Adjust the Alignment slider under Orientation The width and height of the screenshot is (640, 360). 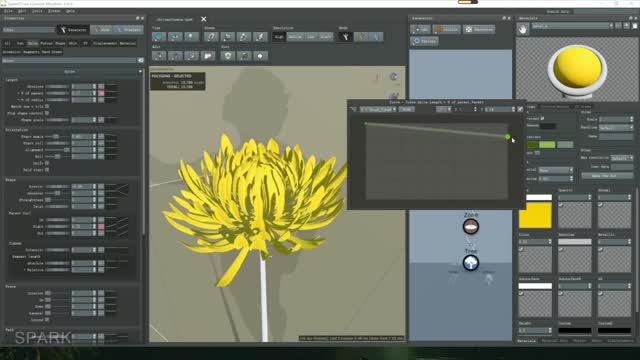pos(57,150)
